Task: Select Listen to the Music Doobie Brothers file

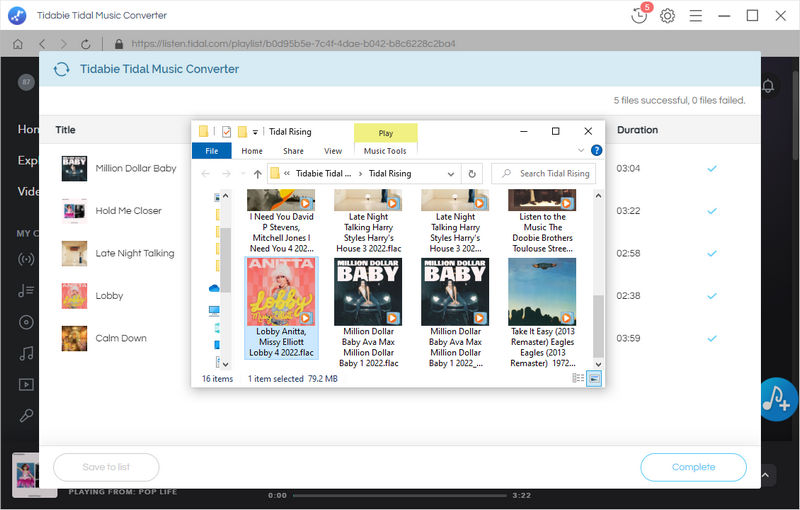Action: (542, 221)
